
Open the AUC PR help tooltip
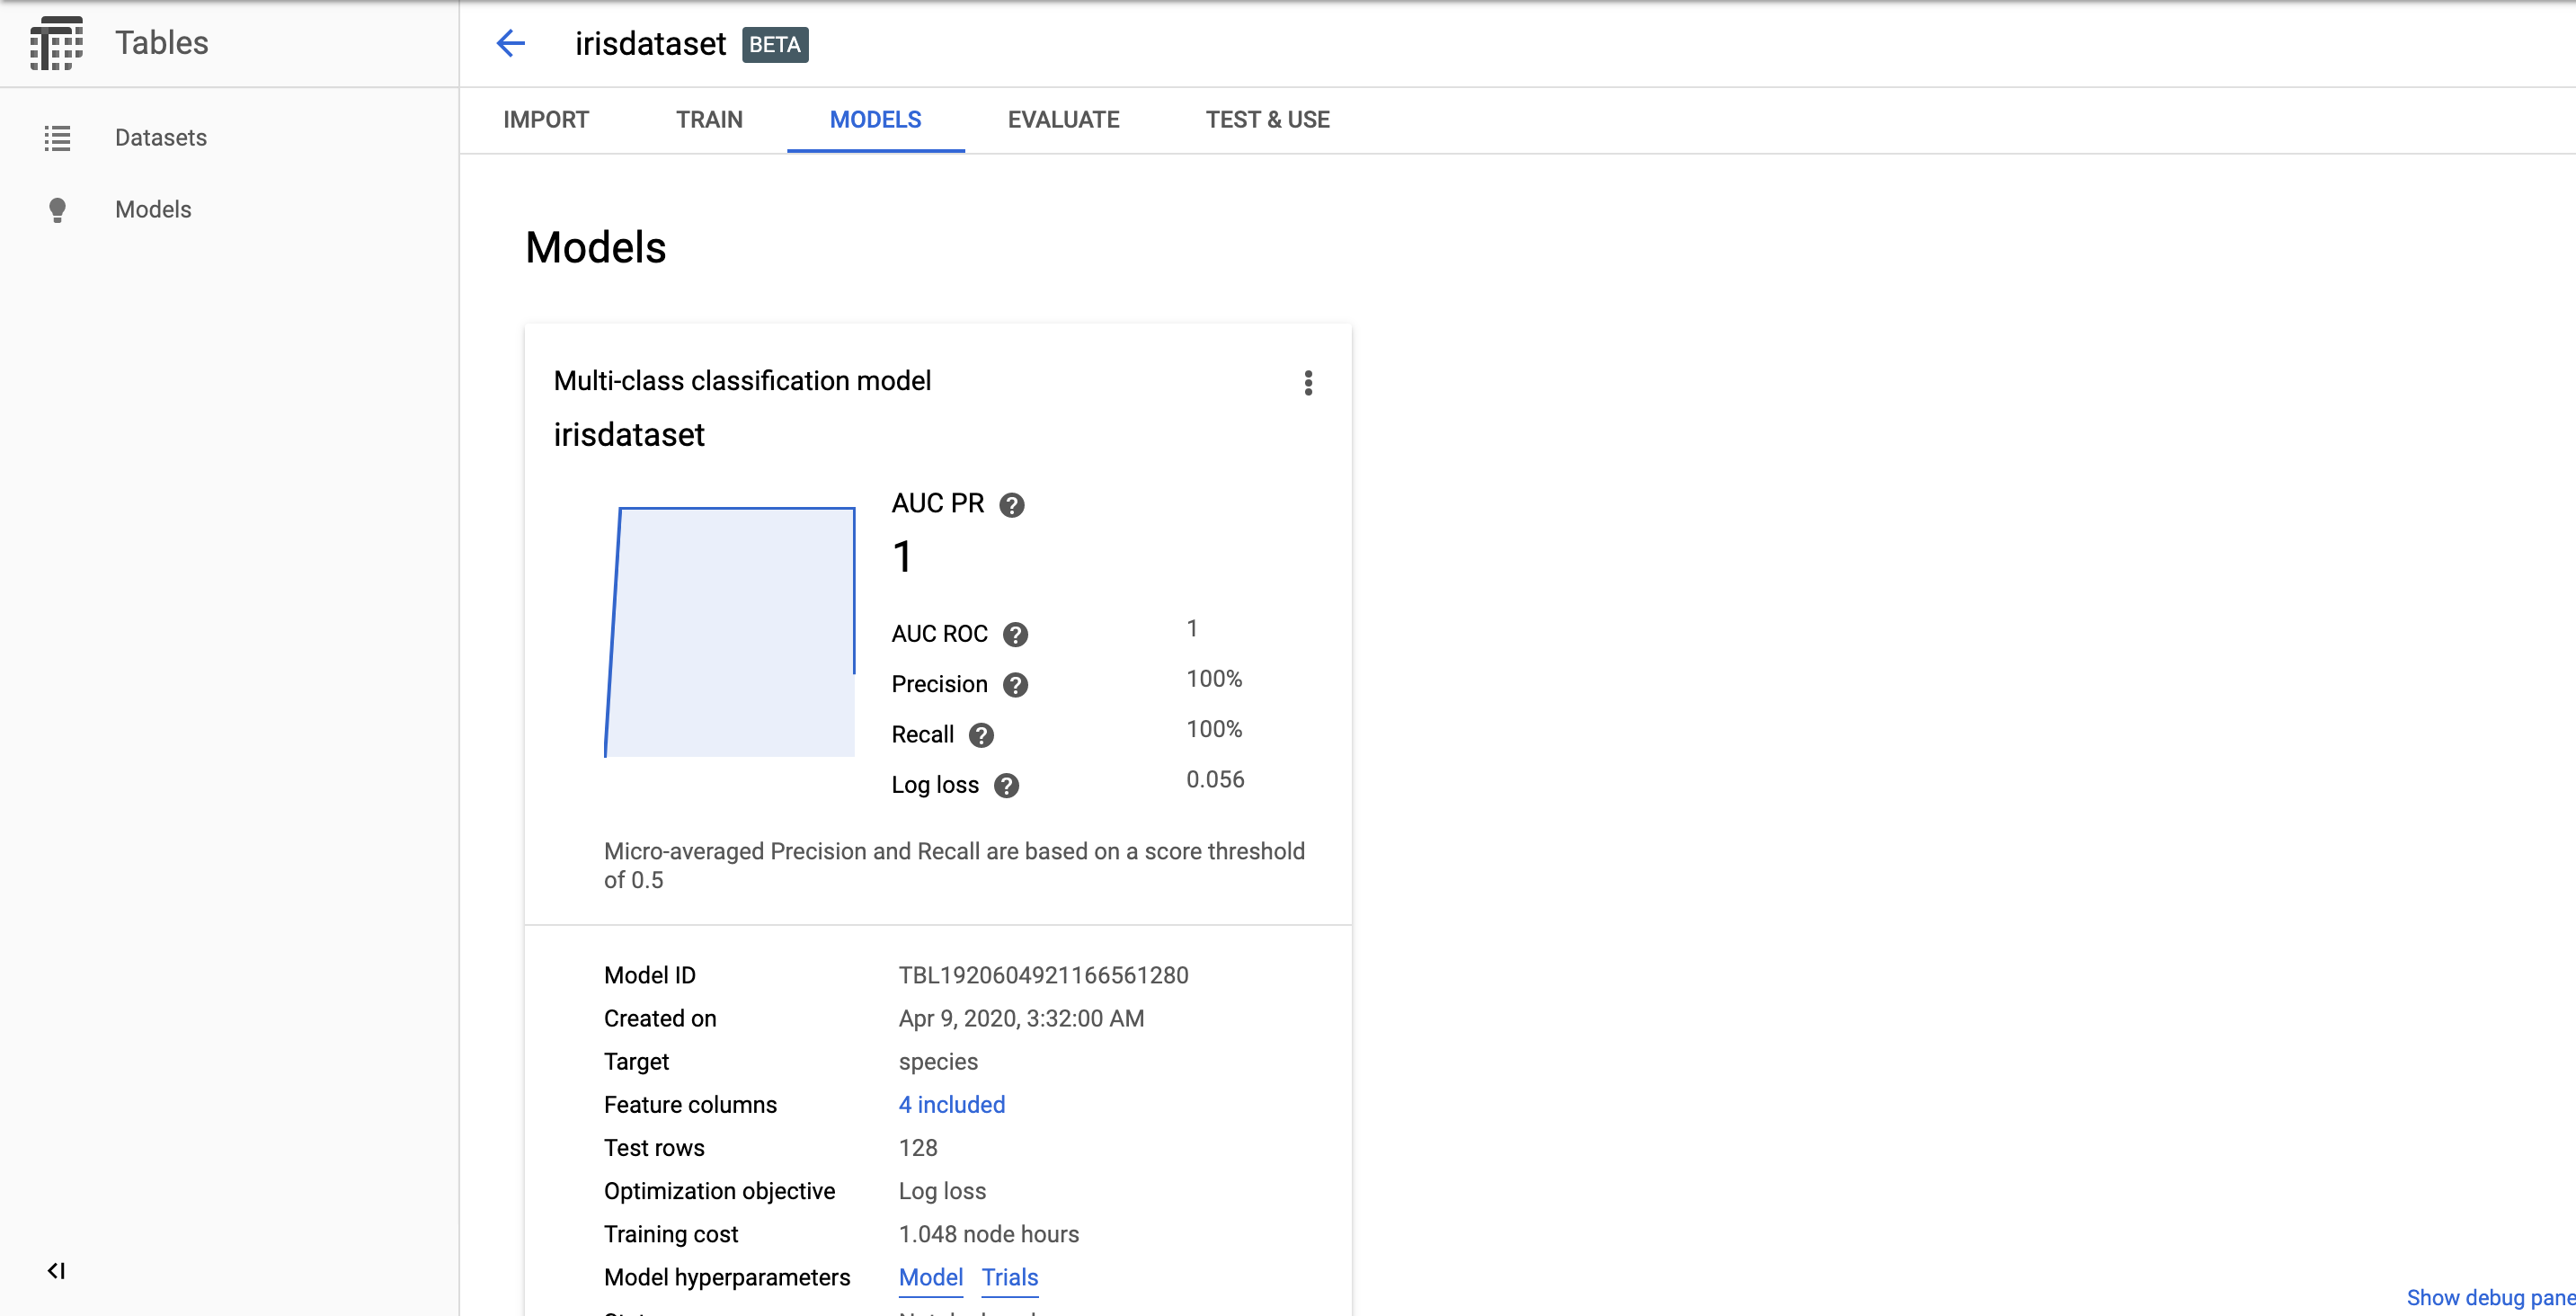tap(1013, 505)
